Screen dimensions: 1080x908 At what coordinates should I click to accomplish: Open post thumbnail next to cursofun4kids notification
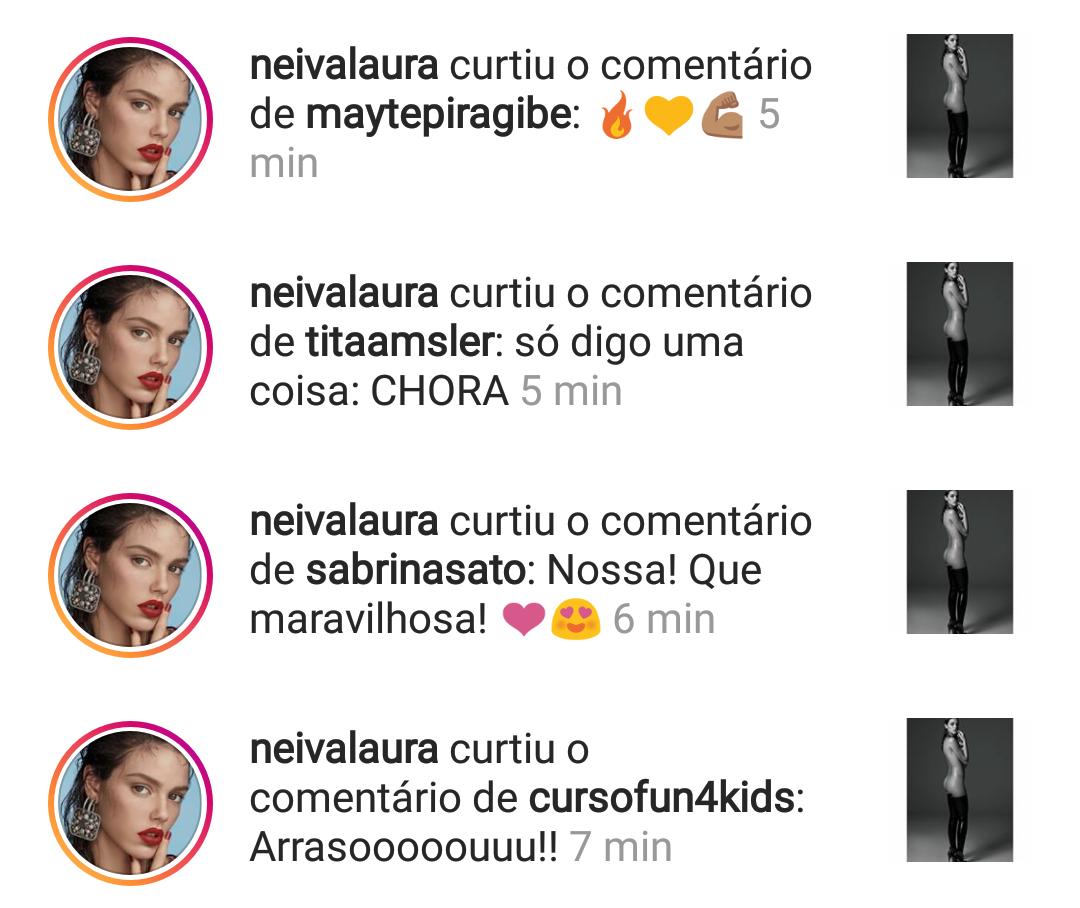click(959, 790)
